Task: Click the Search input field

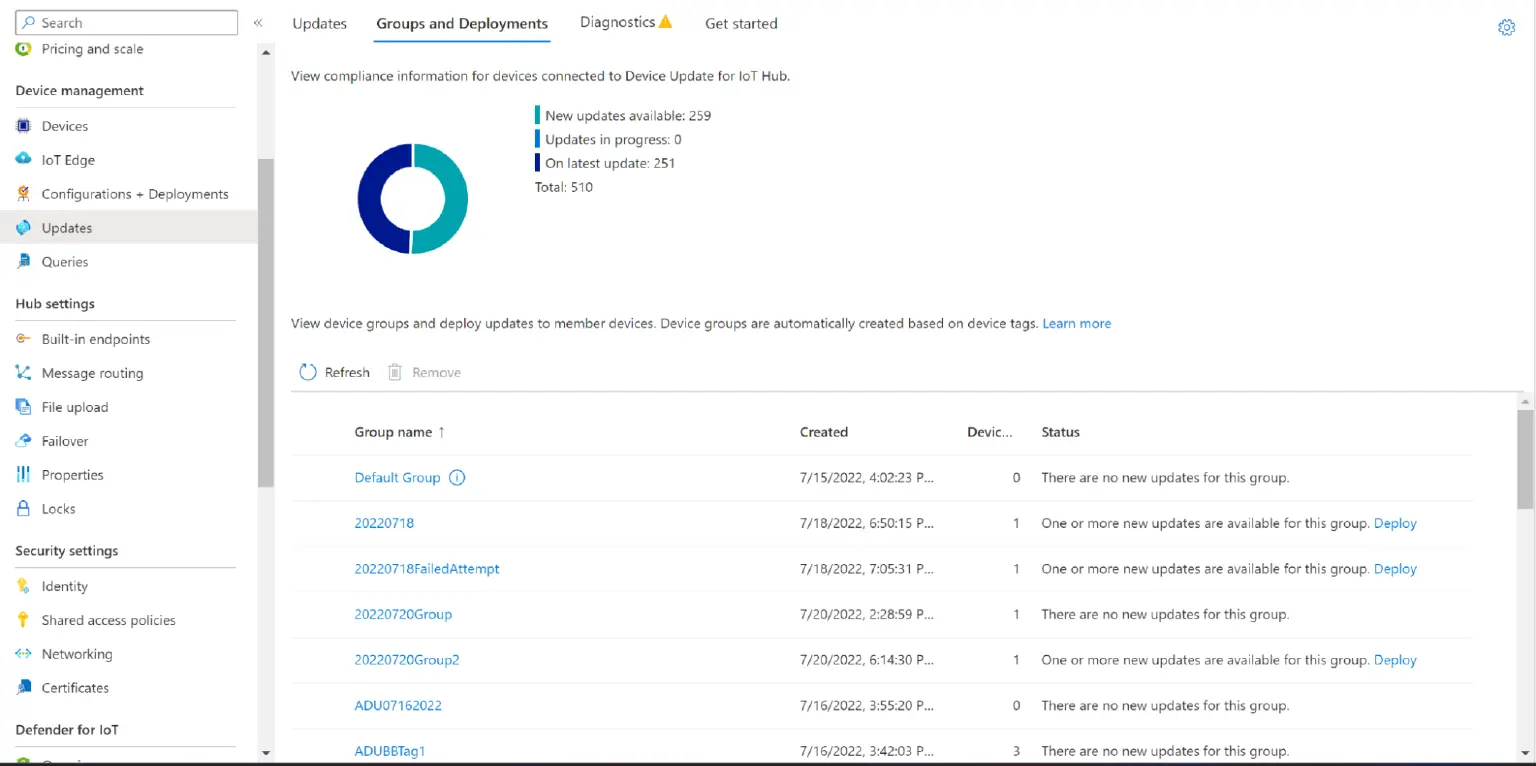Action: click(x=125, y=21)
